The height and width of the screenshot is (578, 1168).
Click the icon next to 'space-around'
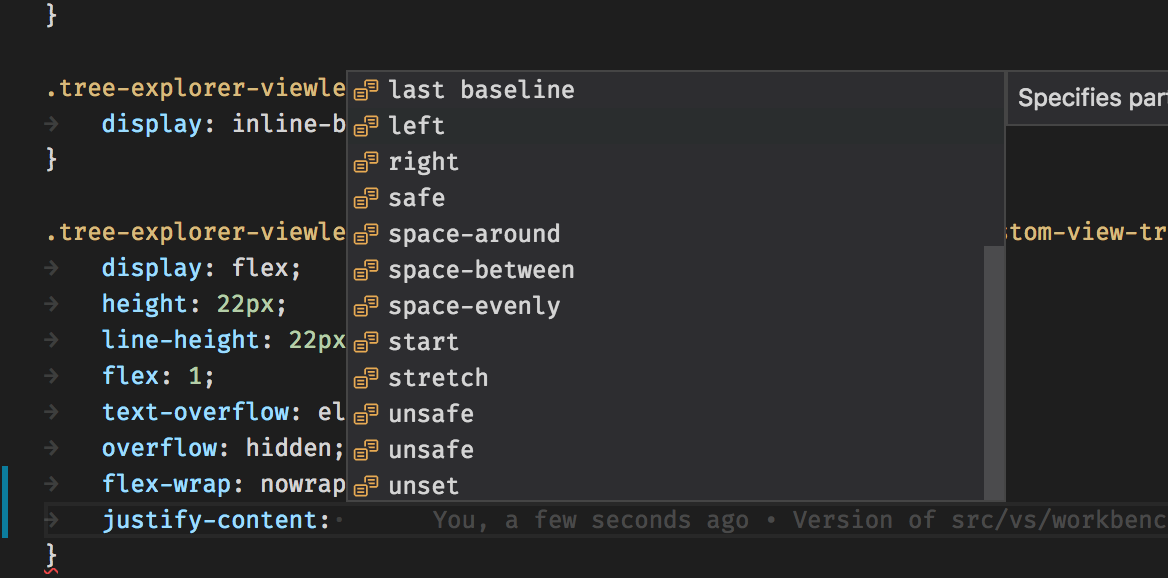pyautogui.click(x=364, y=234)
